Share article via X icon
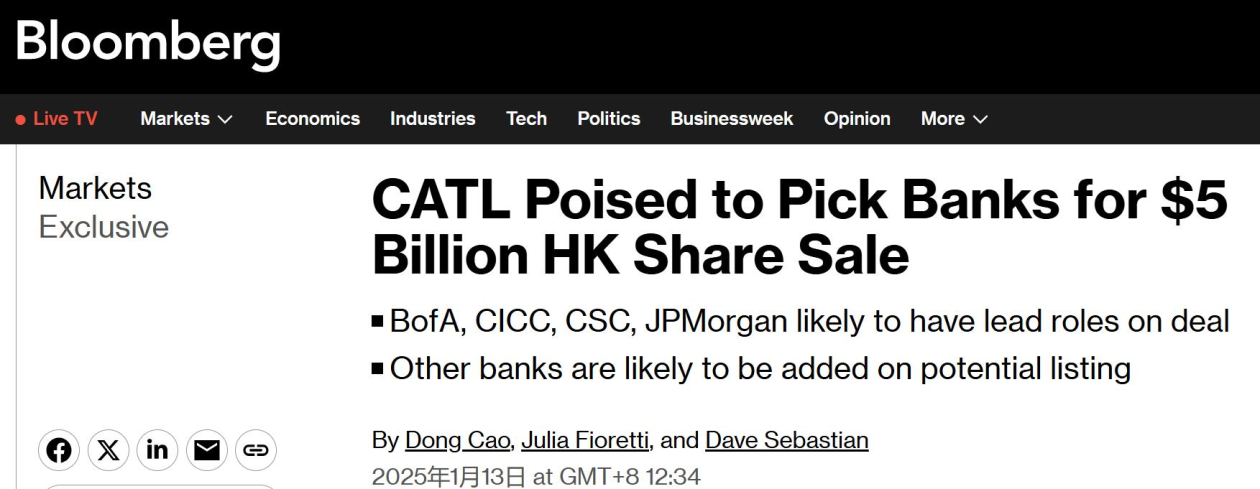The height and width of the screenshot is (489, 1260). pos(108,451)
